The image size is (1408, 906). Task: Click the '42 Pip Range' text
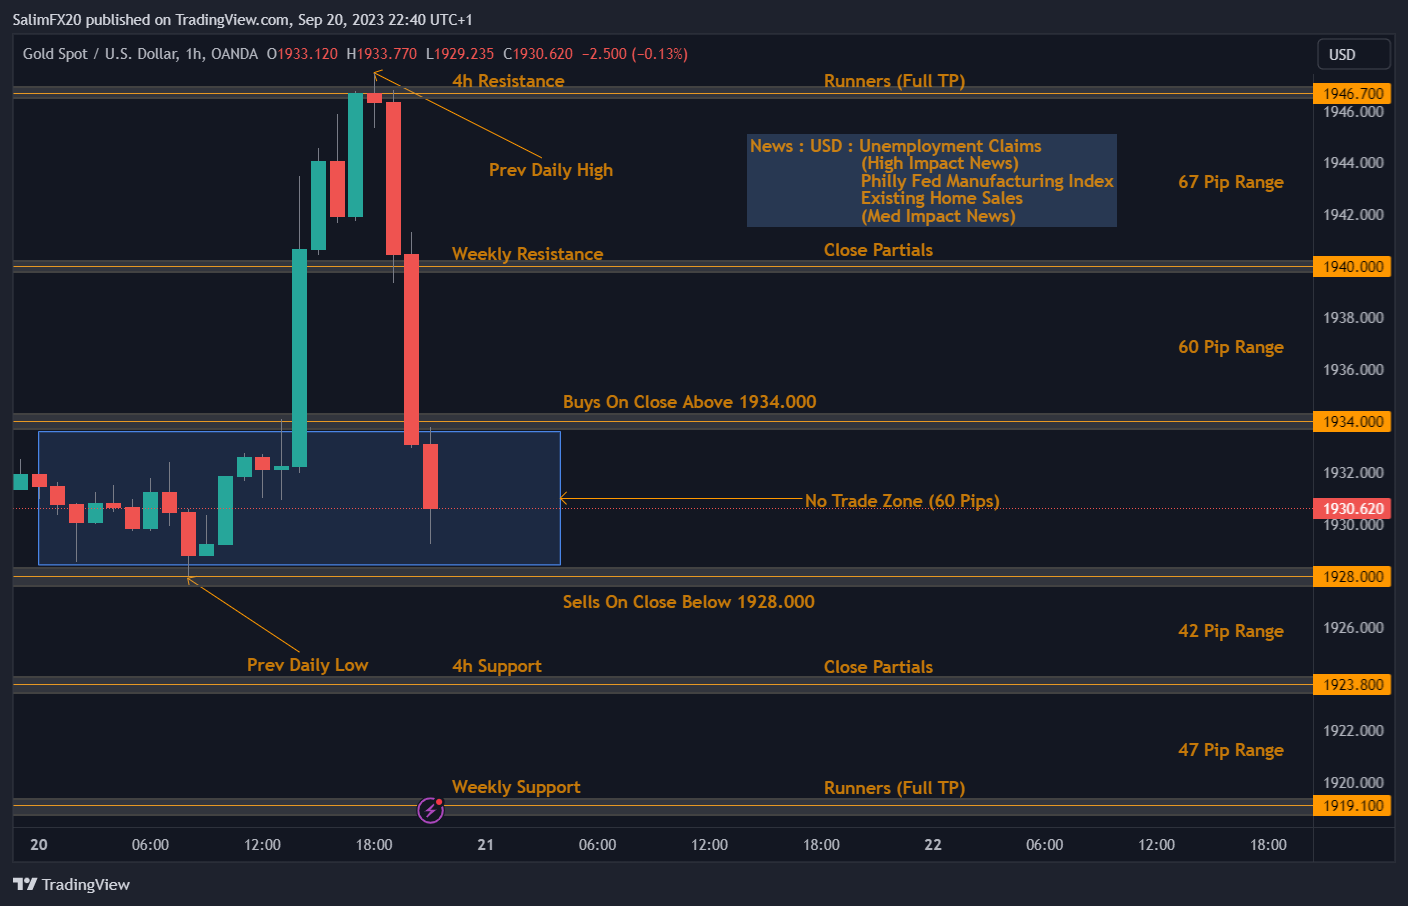(x=1231, y=631)
